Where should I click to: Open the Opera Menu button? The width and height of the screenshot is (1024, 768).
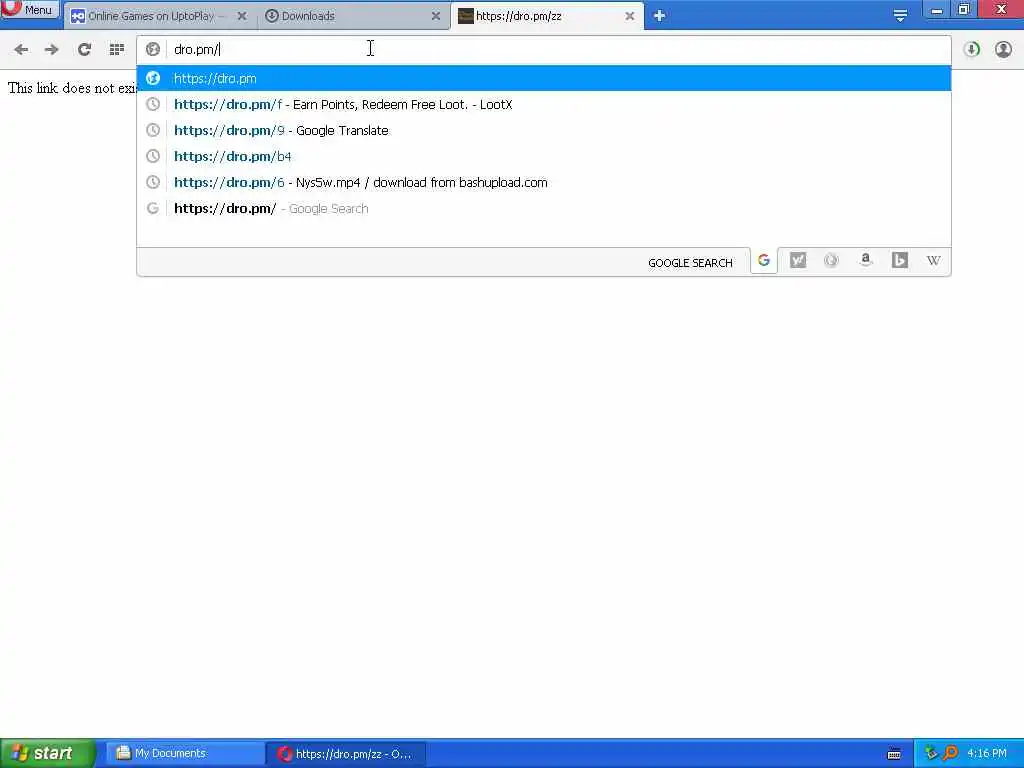coord(29,9)
